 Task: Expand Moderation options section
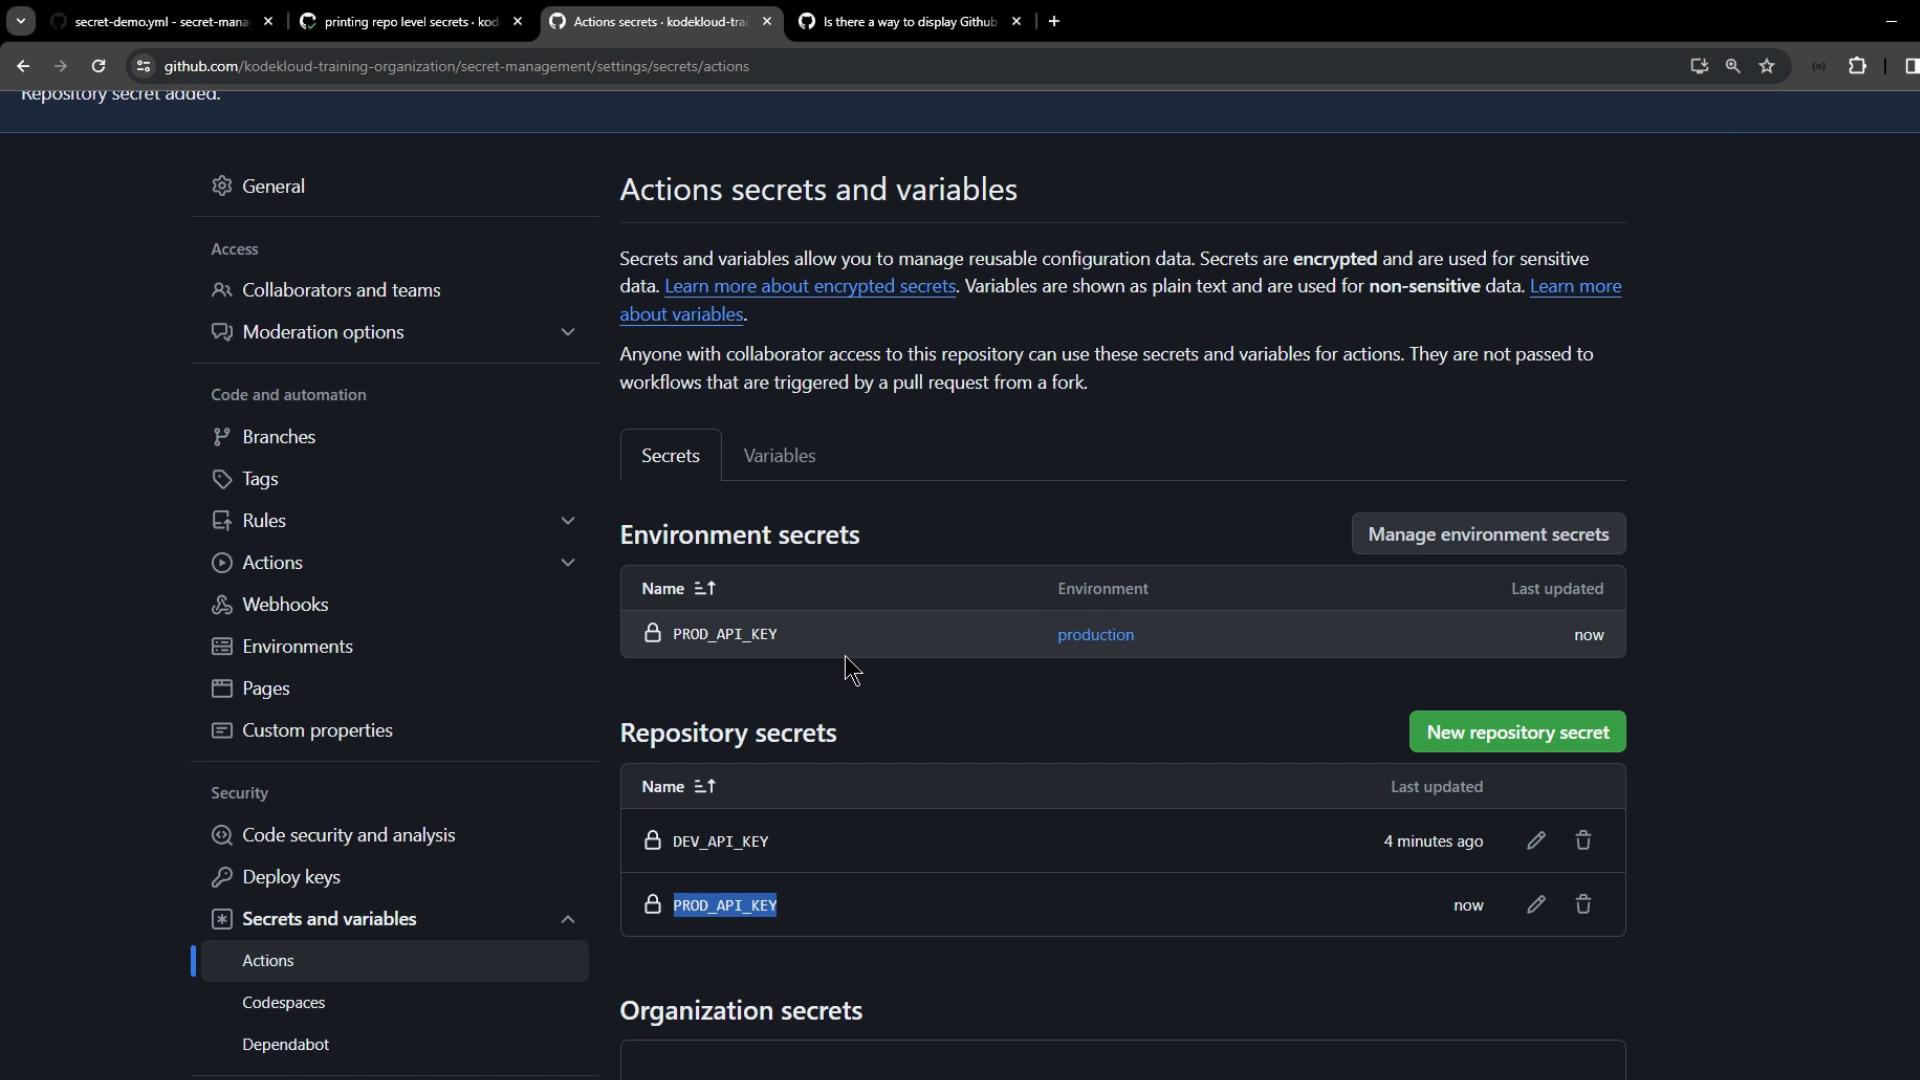coord(567,332)
